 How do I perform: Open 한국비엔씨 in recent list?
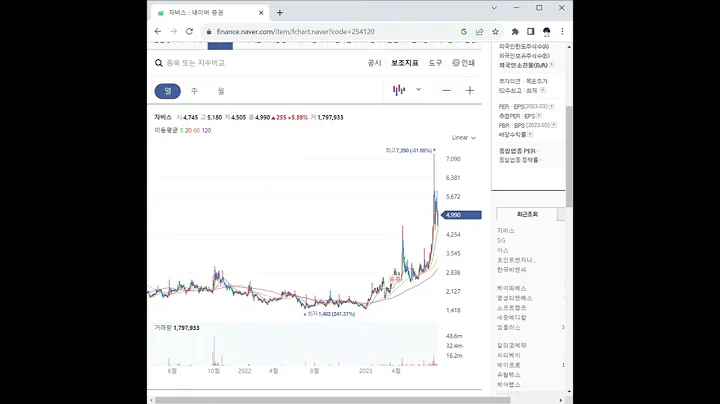(512, 270)
